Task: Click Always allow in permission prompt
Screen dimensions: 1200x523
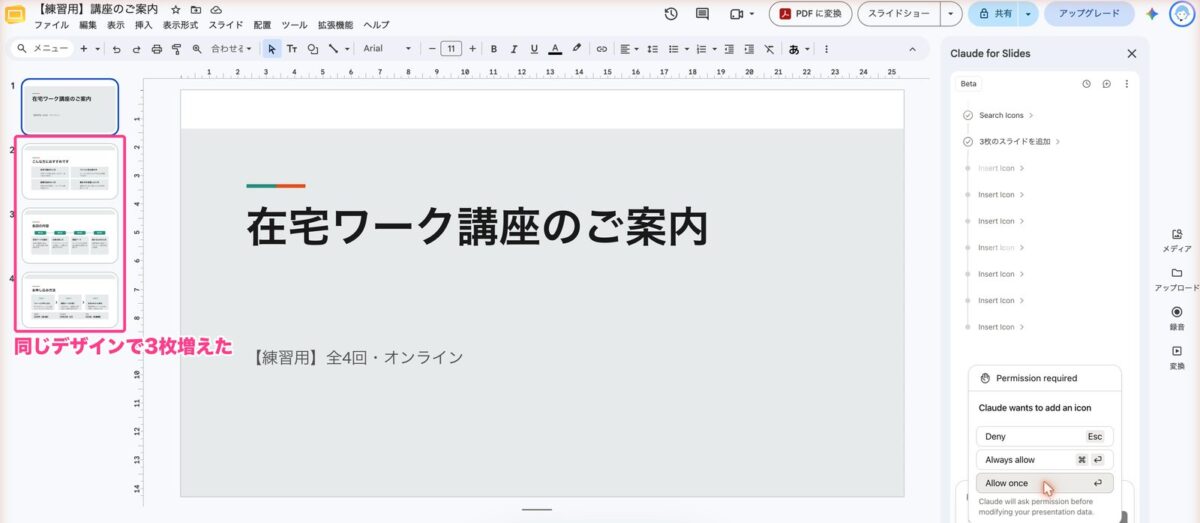Action: tap(1044, 460)
